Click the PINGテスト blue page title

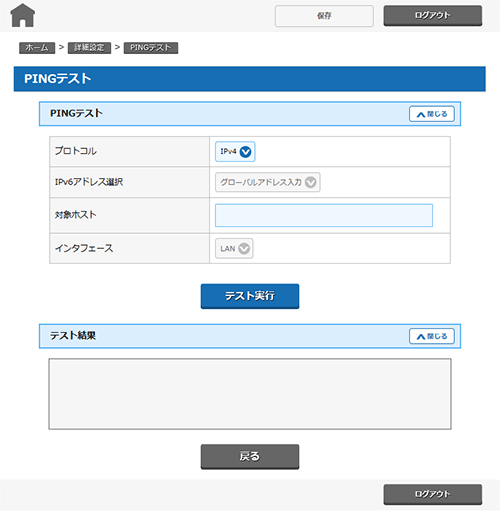point(57,79)
